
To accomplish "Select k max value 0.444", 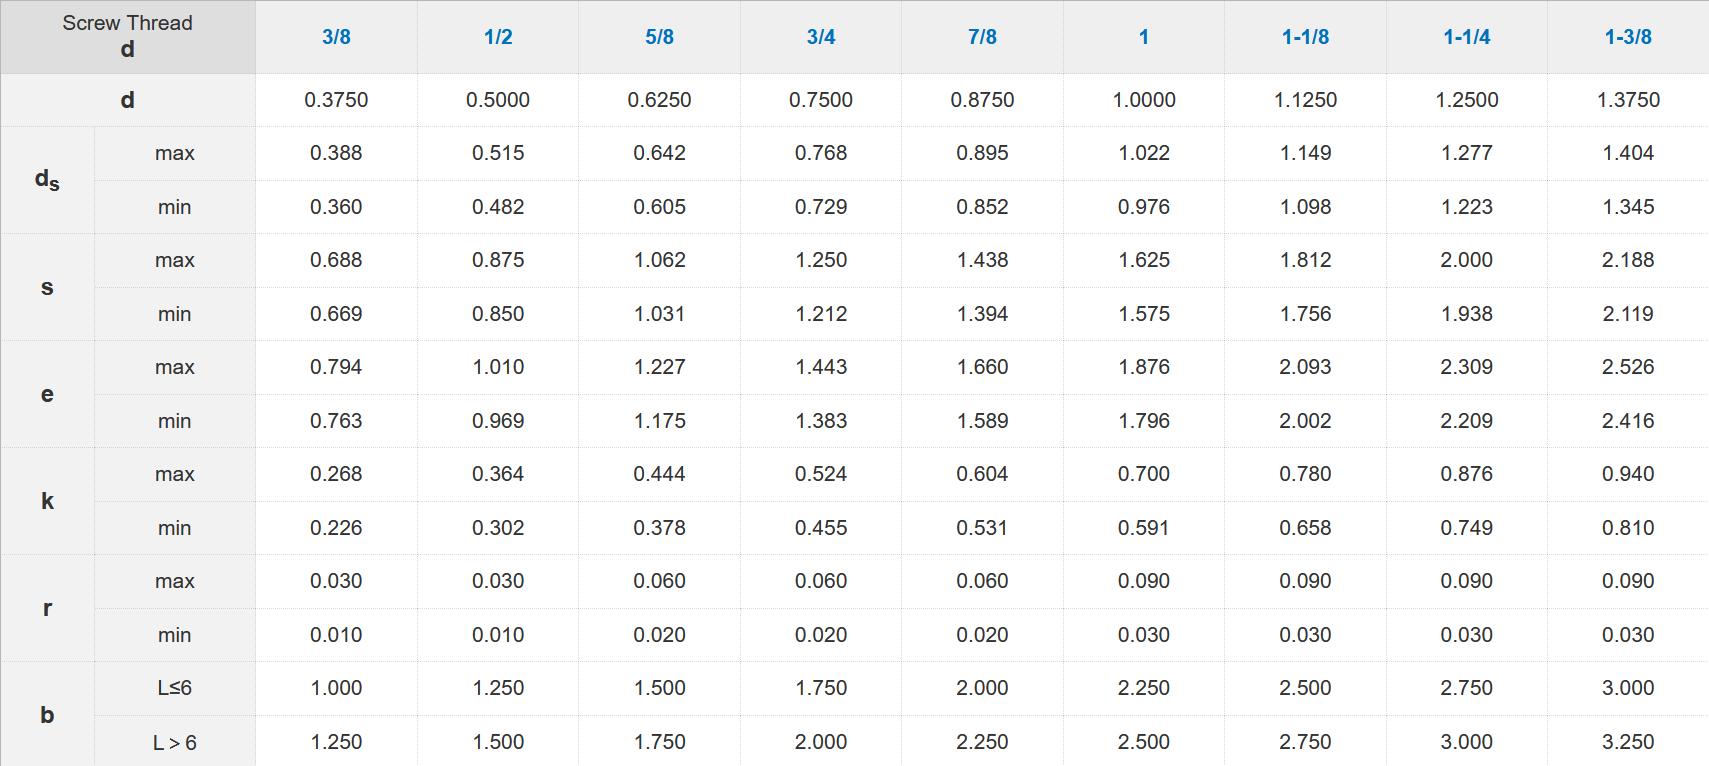I will (659, 474).
